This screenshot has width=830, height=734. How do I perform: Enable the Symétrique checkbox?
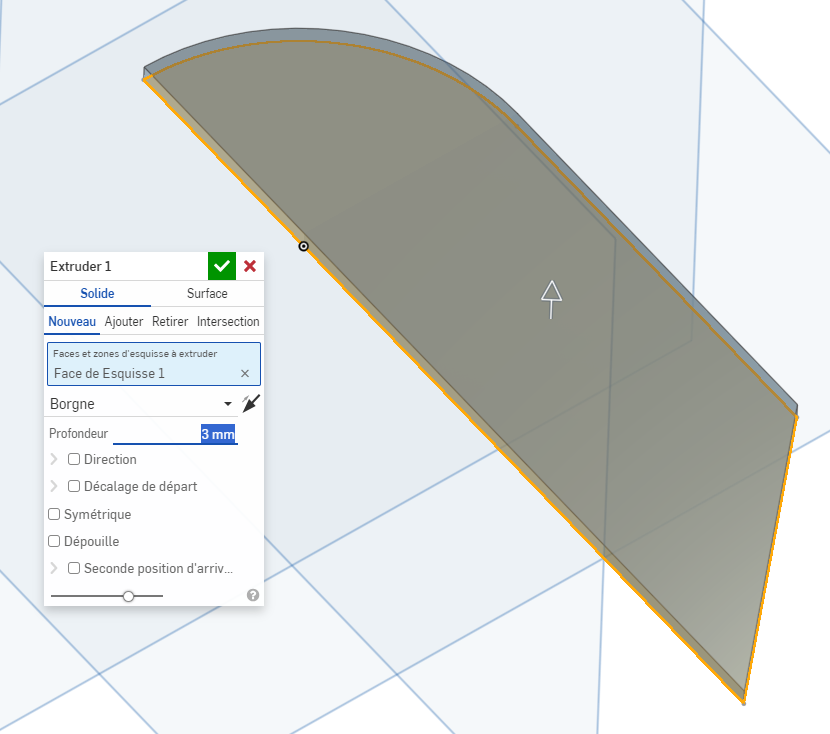[55, 514]
